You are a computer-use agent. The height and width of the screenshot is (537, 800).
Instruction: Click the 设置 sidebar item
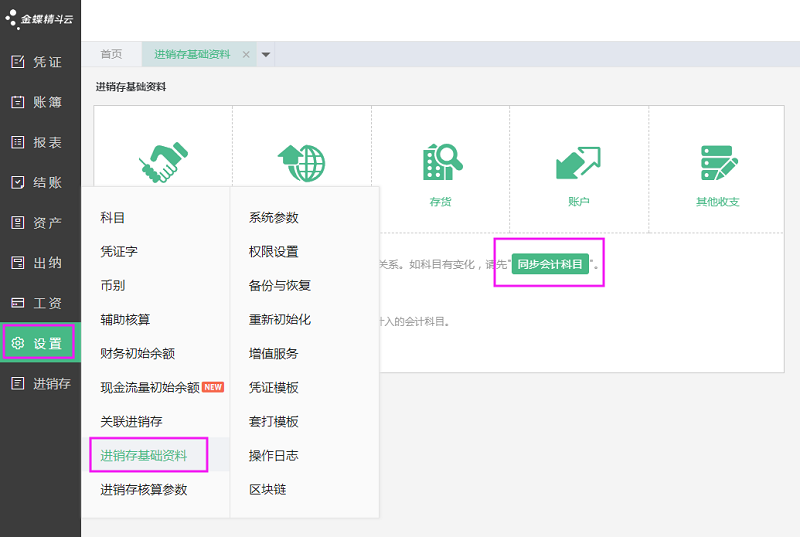[40, 344]
